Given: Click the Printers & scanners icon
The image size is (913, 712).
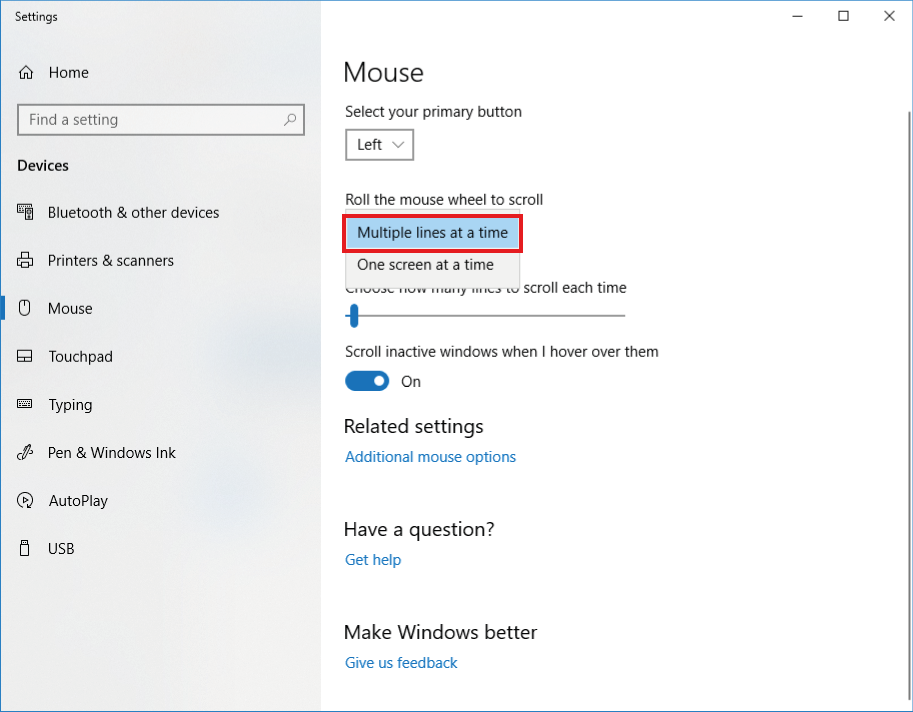Looking at the screenshot, I should point(26,261).
